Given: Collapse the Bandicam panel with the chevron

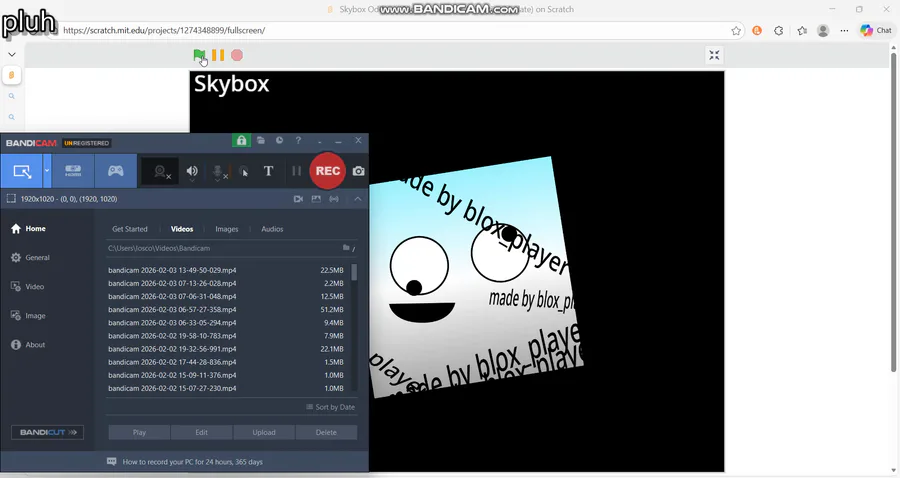Looking at the screenshot, I should [x=358, y=199].
